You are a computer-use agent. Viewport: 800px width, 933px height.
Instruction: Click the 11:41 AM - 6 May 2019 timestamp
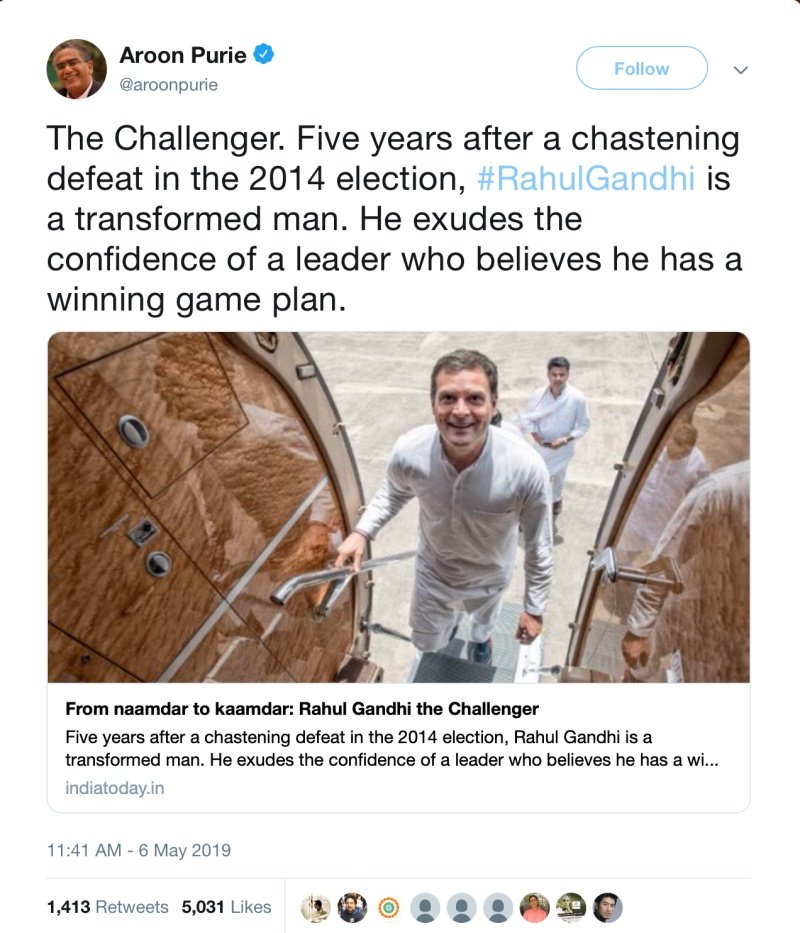click(x=139, y=851)
